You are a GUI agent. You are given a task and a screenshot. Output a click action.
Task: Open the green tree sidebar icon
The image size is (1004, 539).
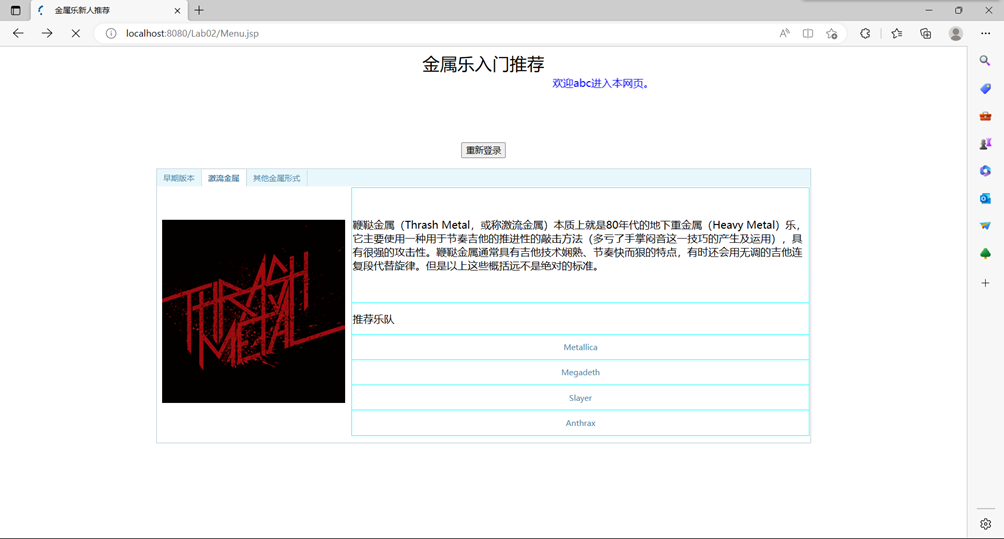pyautogui.click(x=985, y=254)
